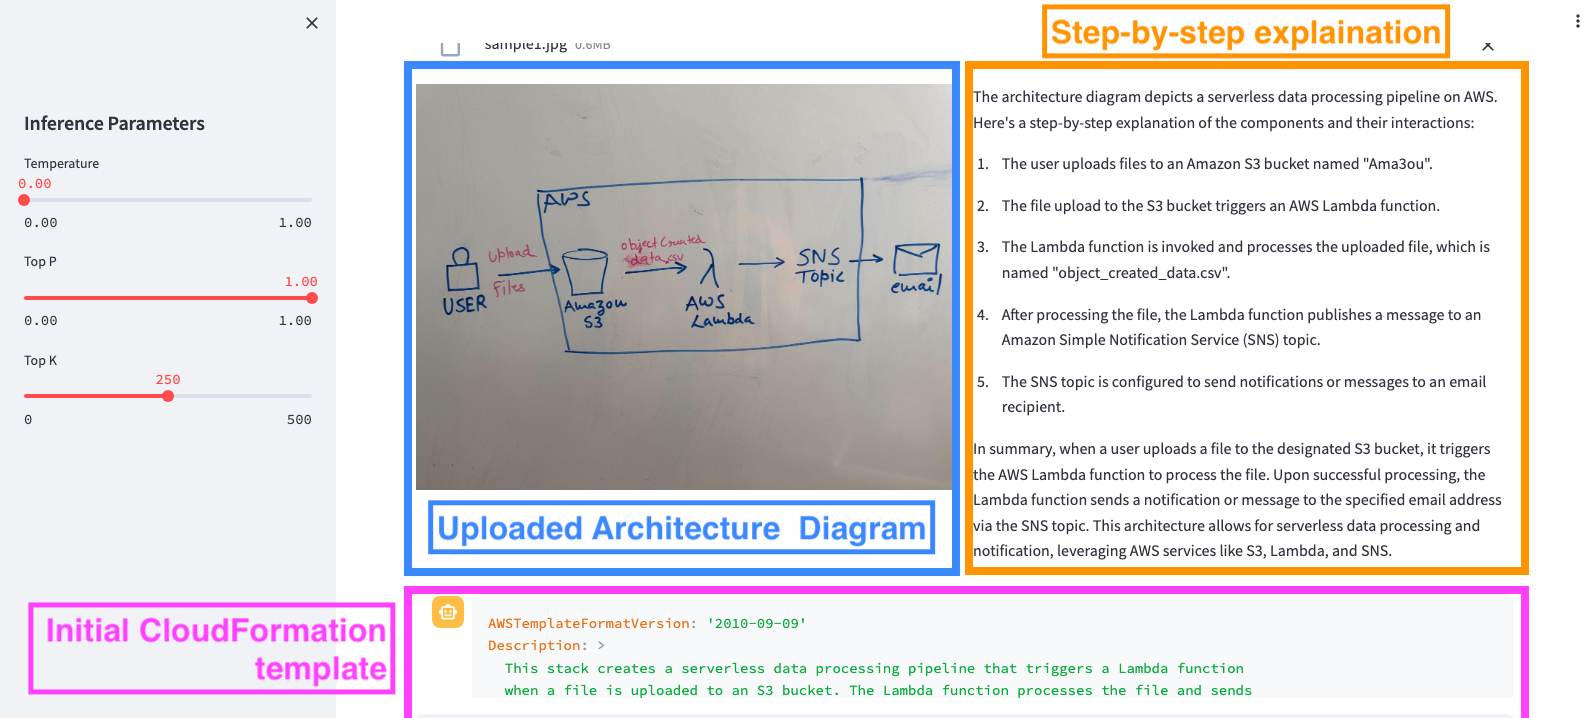Click the 'In summary' paragraph
This screenshot has width=1588, height=718.
pos(1237,500)
